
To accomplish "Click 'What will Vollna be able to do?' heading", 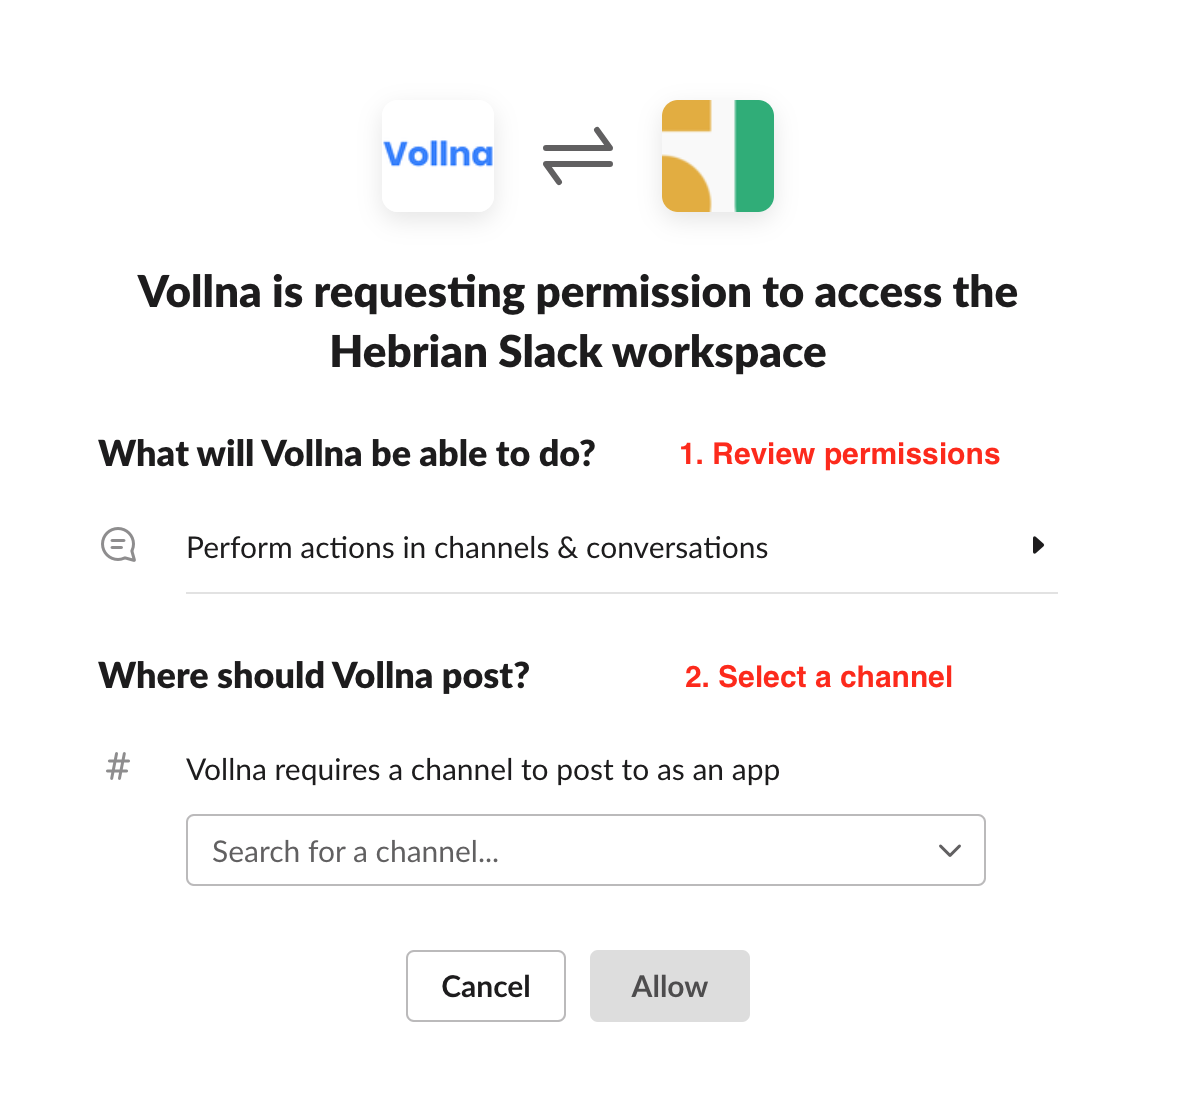I will [x=347, y=454].
